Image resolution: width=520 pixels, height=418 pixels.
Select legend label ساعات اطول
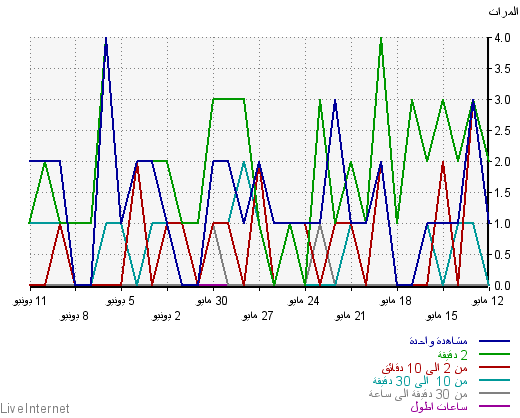tap(439, 407)
